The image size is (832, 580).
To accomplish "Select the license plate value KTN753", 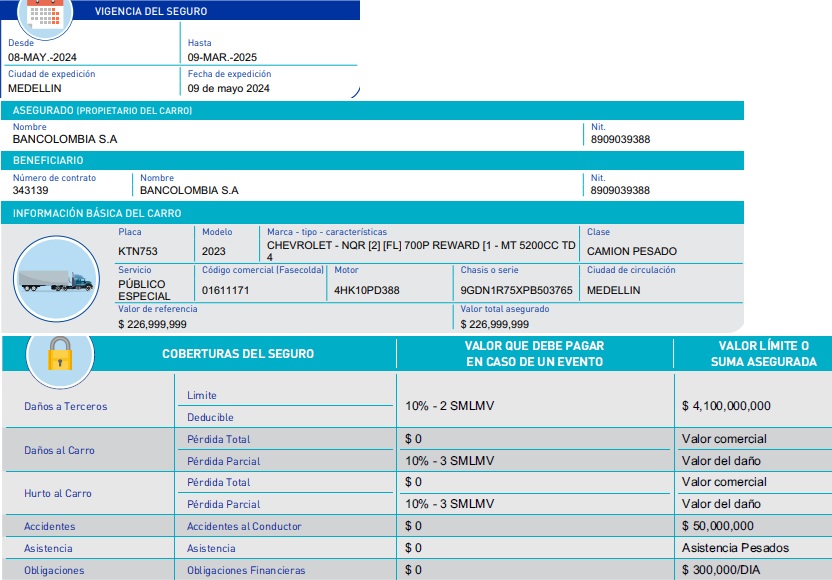I will coord(137,251).
